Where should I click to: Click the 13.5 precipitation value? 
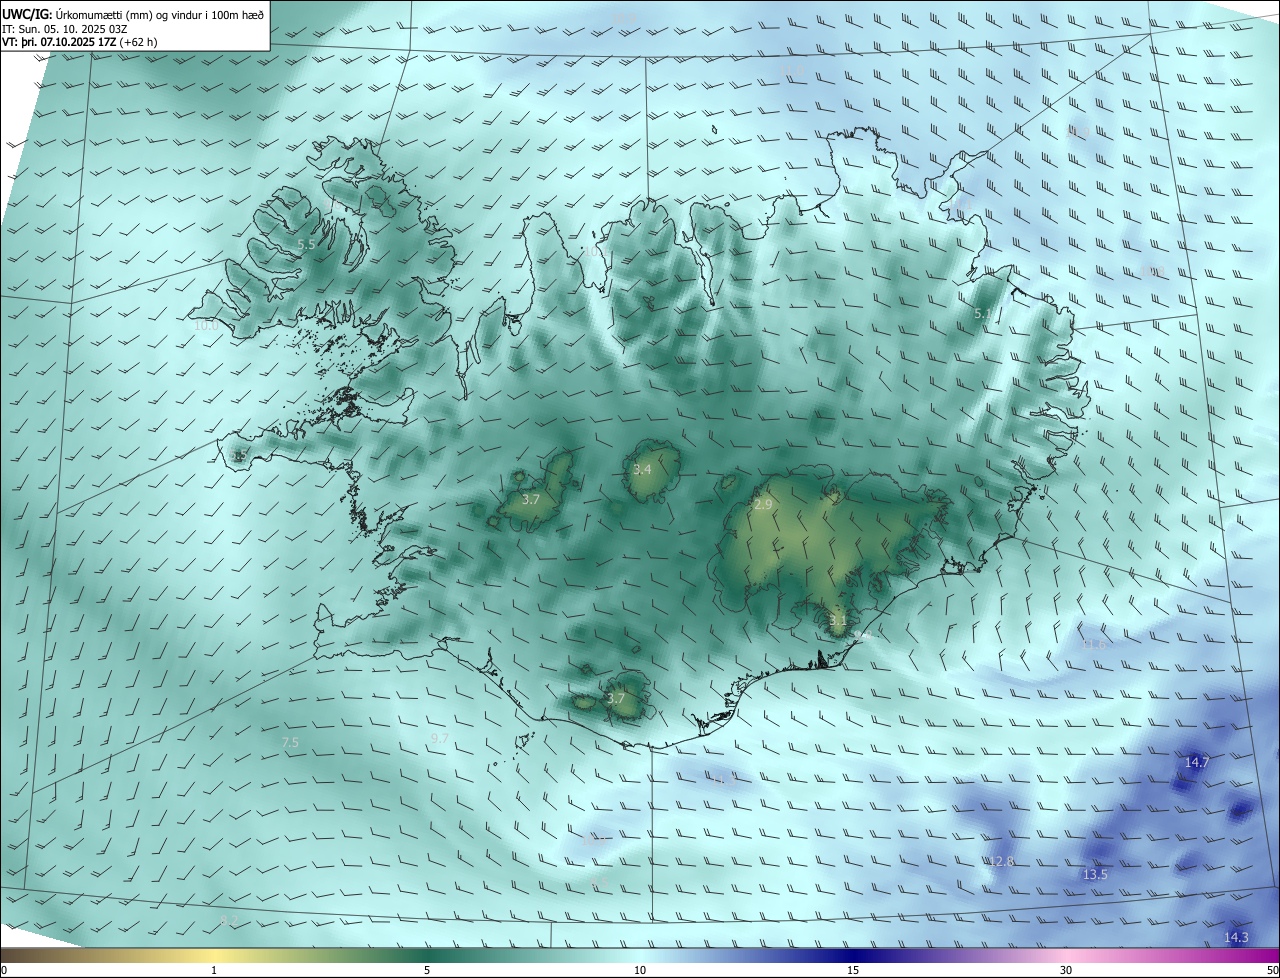point(1095,874)
